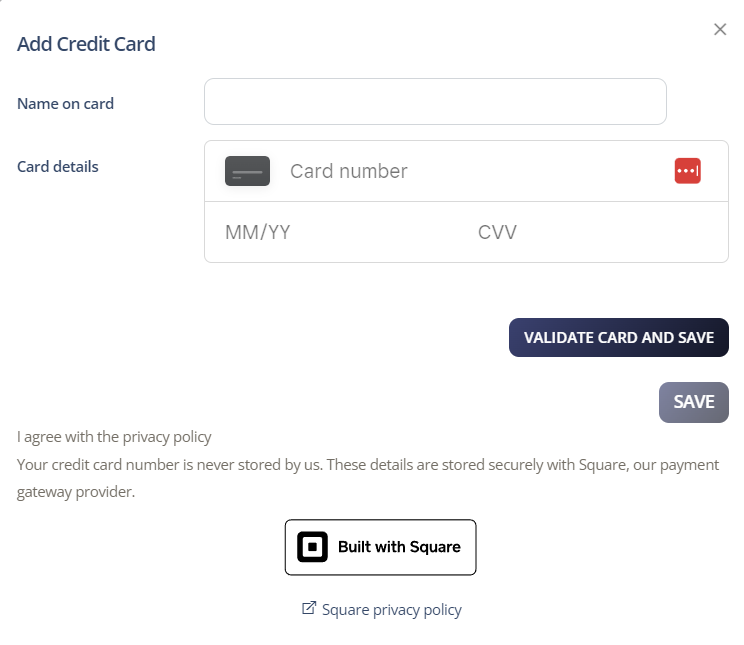Click the Name on card input field

[435, 102]
